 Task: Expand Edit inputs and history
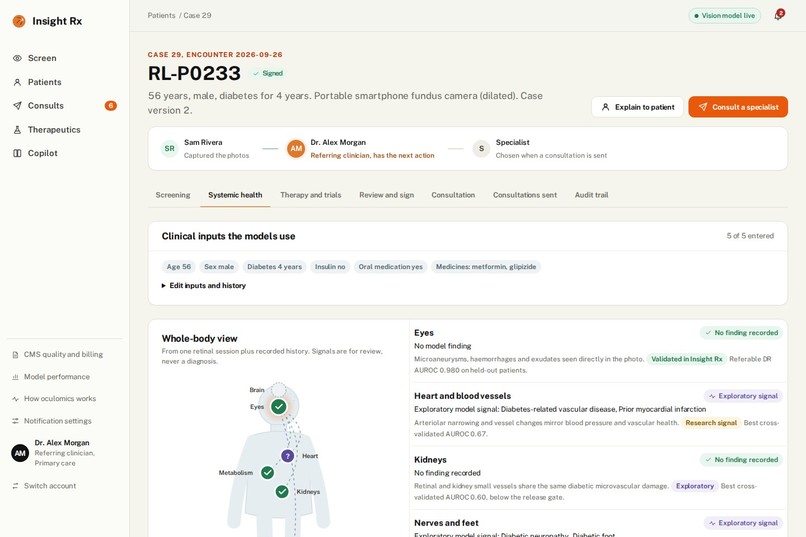tap(204, 286)
